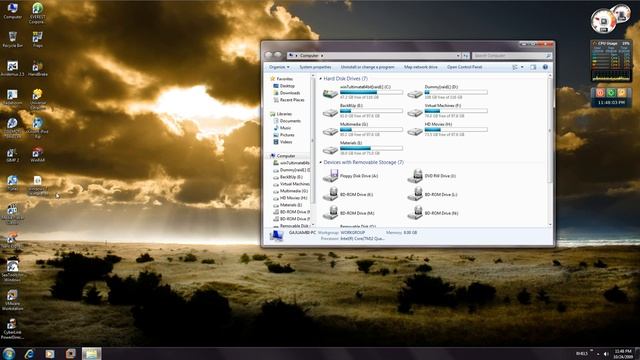Collapse Devices with Removable Storage group
This screenshot has height=360, width=640.
[x=320, y=162]
